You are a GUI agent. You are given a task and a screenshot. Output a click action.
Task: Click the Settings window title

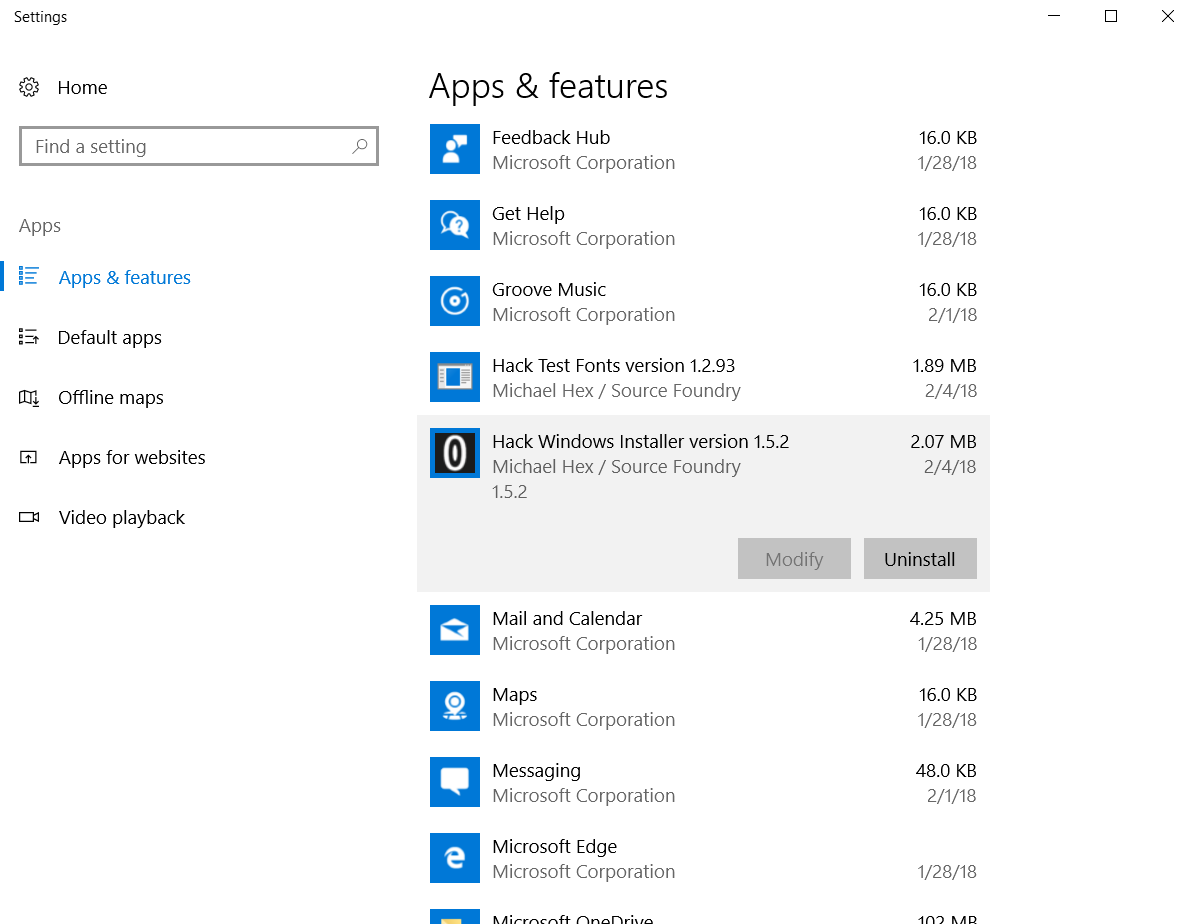pos(40,17)
